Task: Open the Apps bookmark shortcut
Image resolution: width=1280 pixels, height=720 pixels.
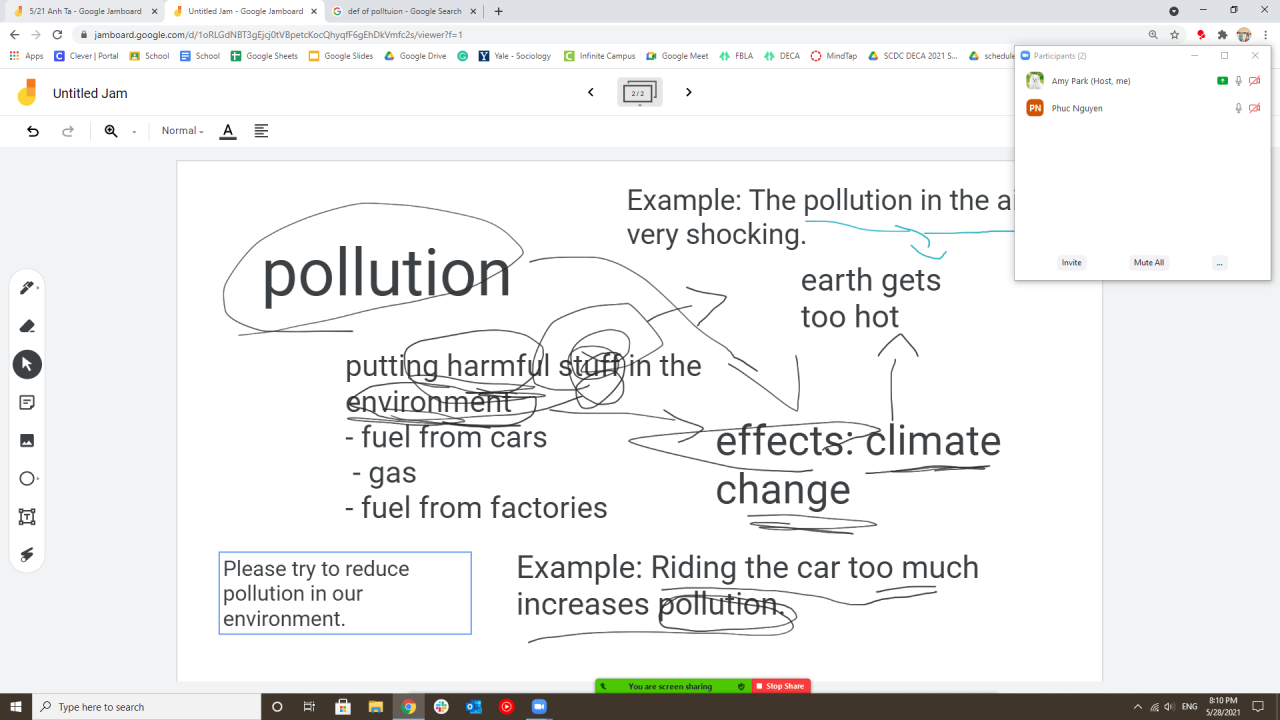Action: coord(27,56)
